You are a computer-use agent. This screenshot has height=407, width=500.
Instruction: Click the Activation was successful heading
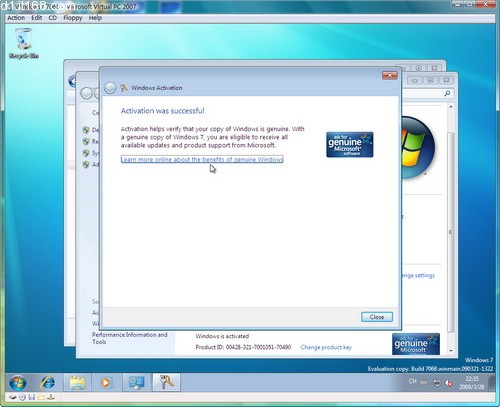point(163,111)
